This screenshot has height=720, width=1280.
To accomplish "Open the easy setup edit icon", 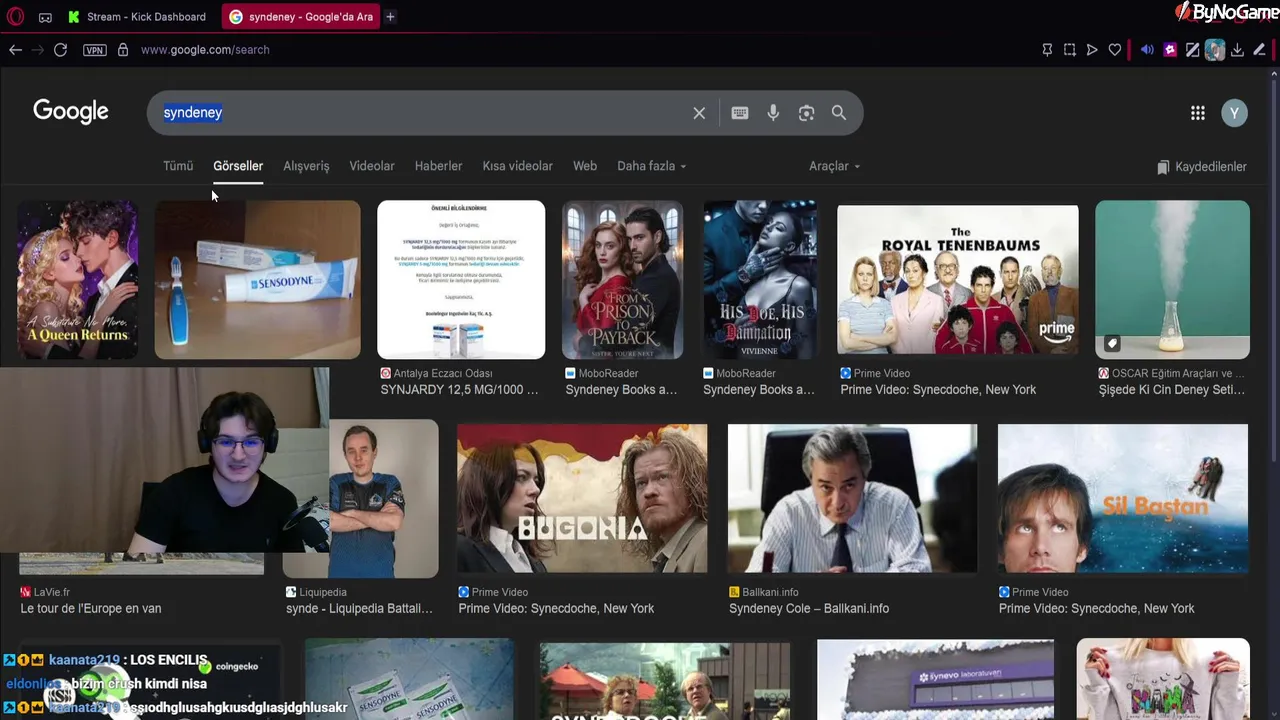I will pyautogui.click(x=1259, y=50).
